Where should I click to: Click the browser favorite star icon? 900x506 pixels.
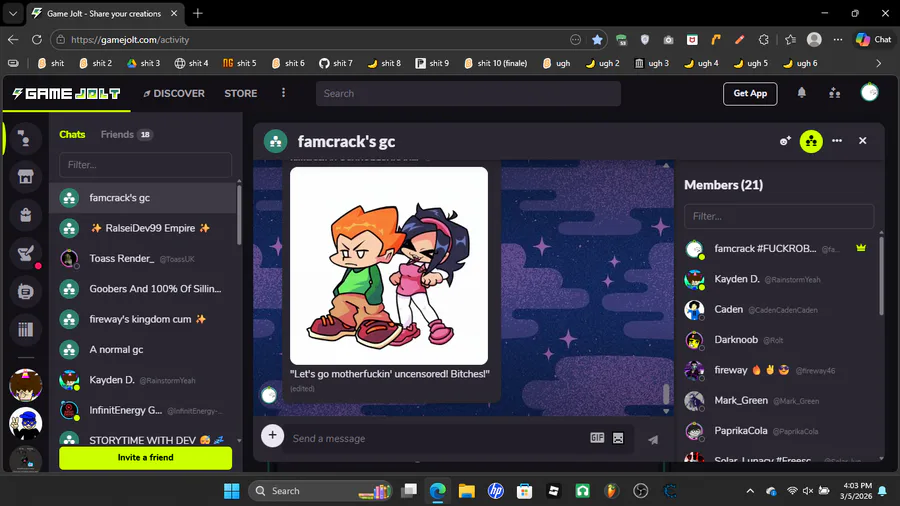click(x=597, y=40)
